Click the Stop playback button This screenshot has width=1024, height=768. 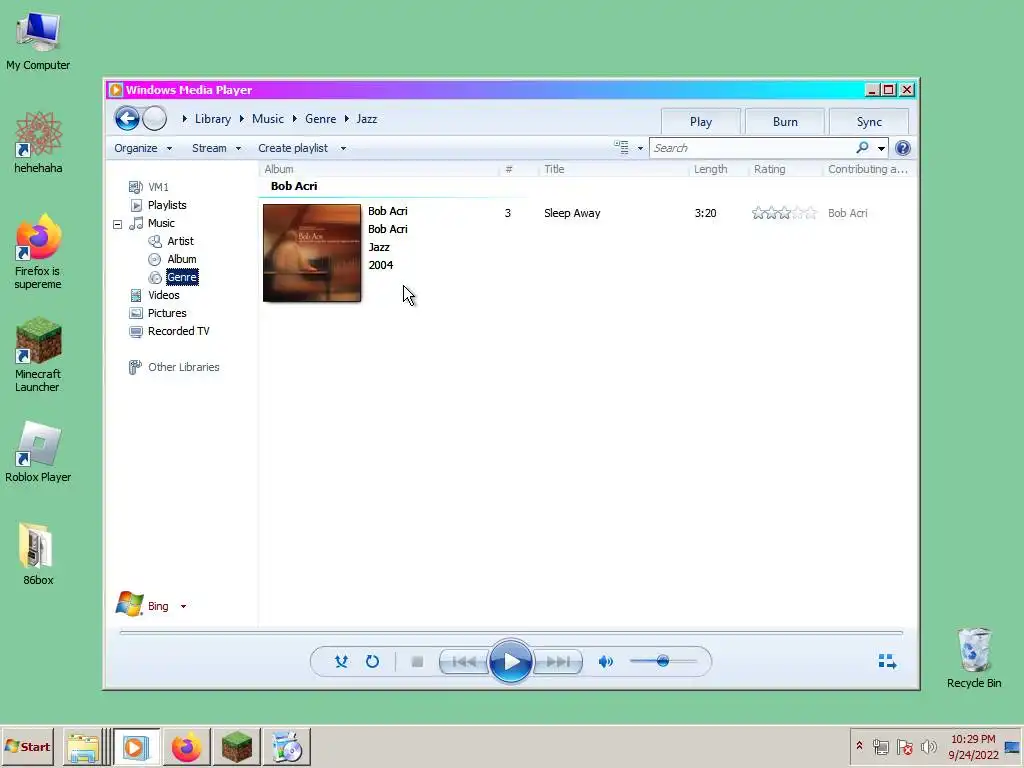417,662
